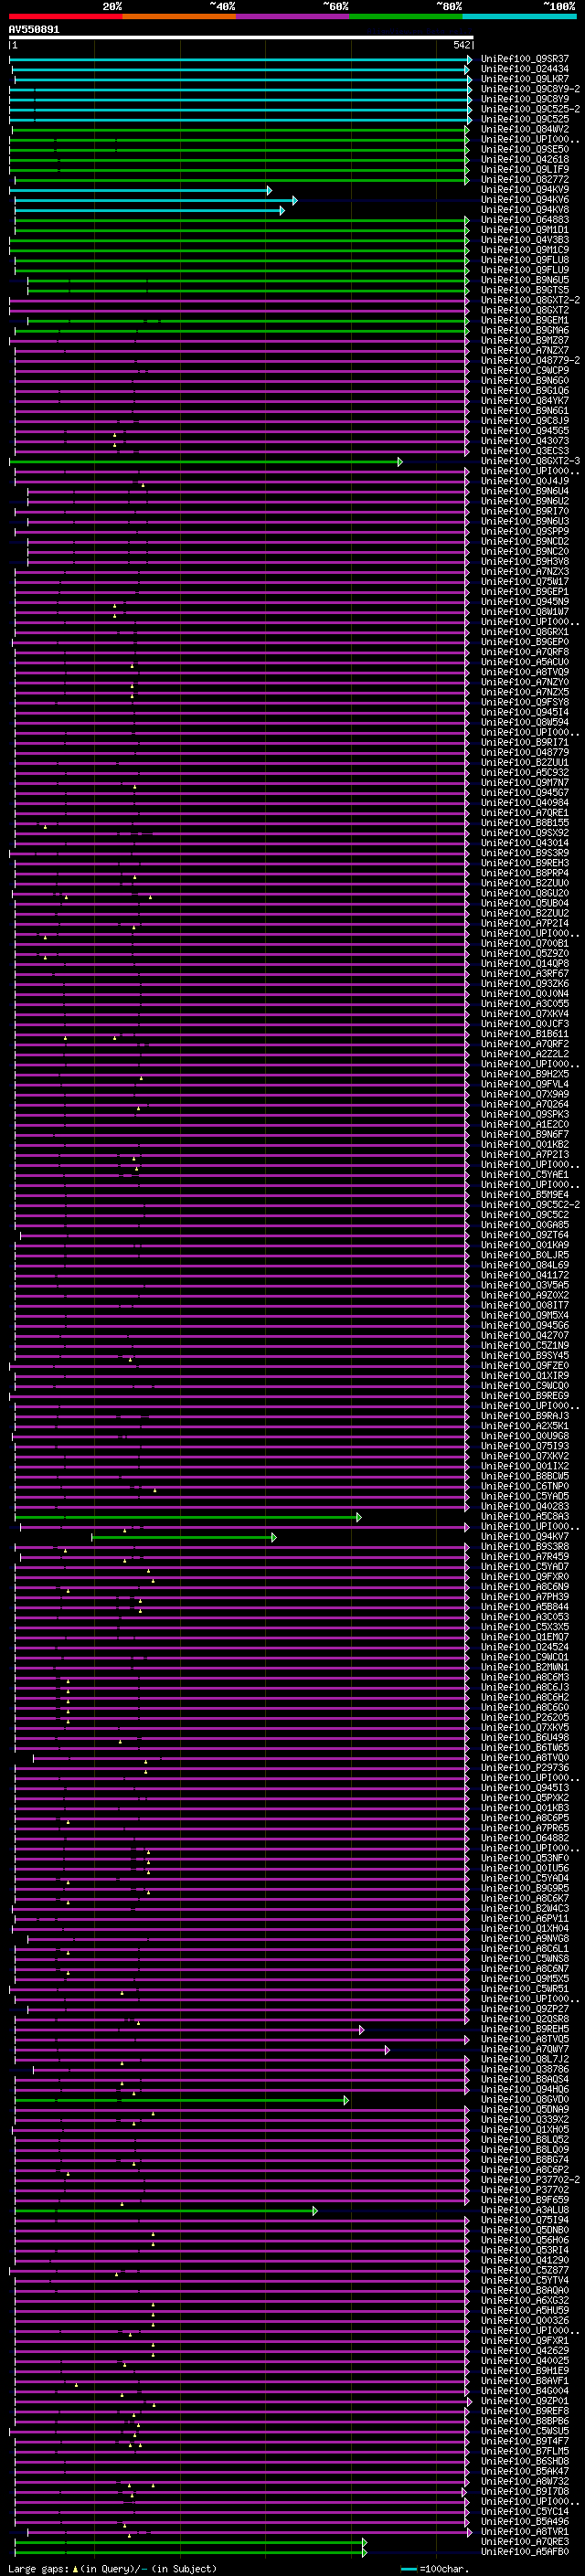This screenshot has height=2576, width=585.
Task: Select hit label UniRef100_Q9LIF9
Action: click(x=525, y=169)
